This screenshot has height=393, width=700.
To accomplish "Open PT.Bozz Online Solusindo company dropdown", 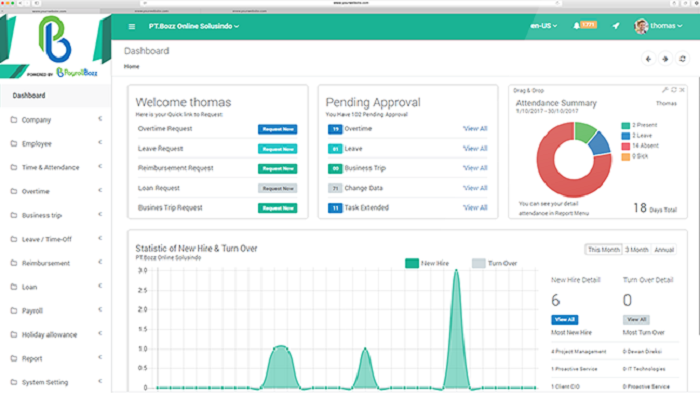I will tap(194, 26).
